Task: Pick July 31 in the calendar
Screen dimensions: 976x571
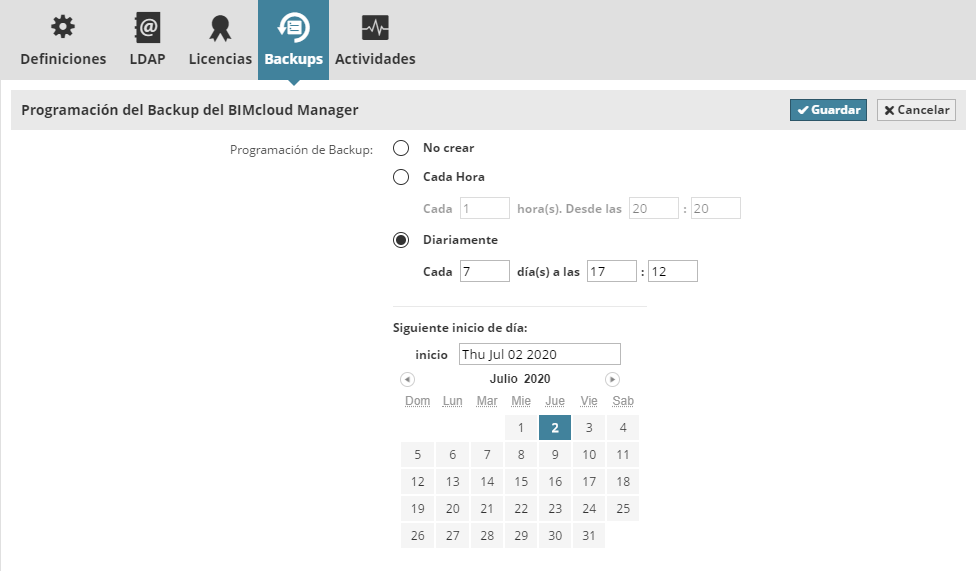Action: pos(589,536)
